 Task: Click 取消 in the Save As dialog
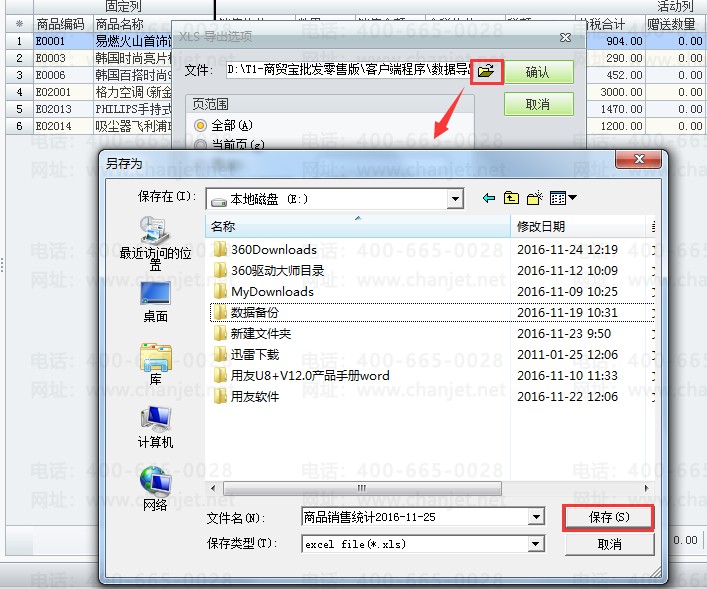pyautogui.click(x=610, y=544)
